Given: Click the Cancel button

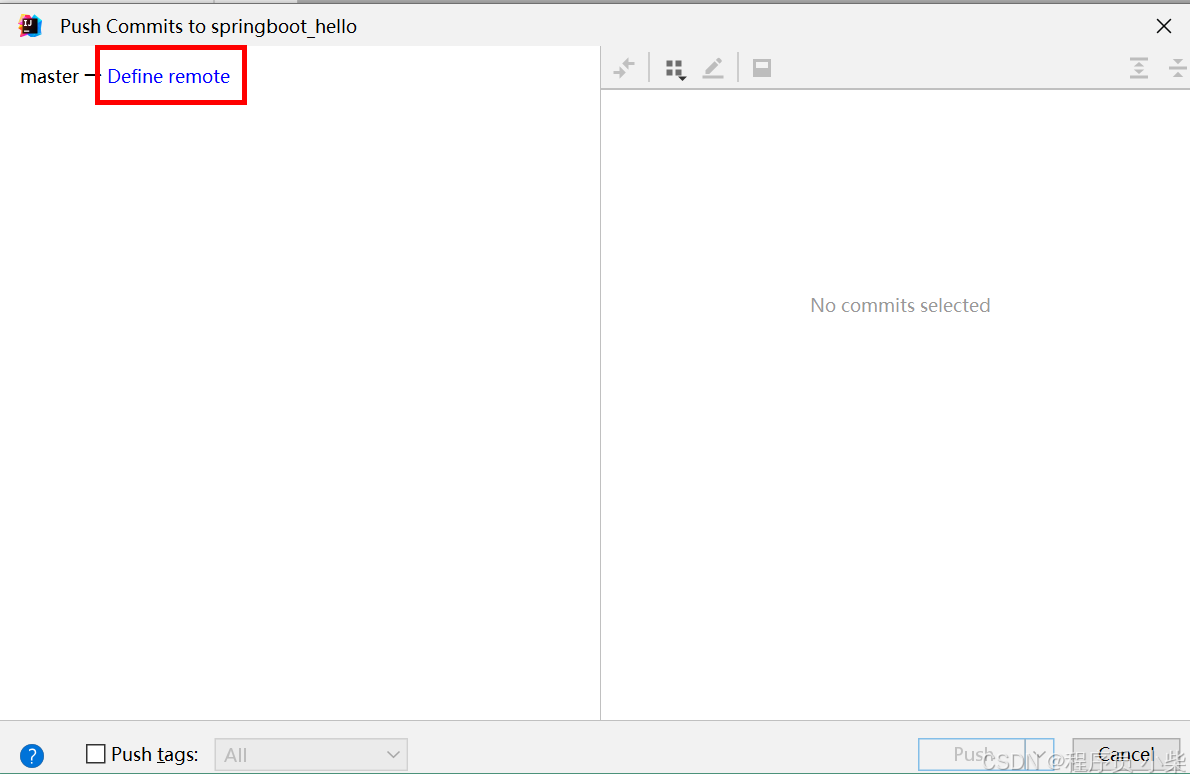Looking at the screenshot, I should click(x=1126, y=755).
